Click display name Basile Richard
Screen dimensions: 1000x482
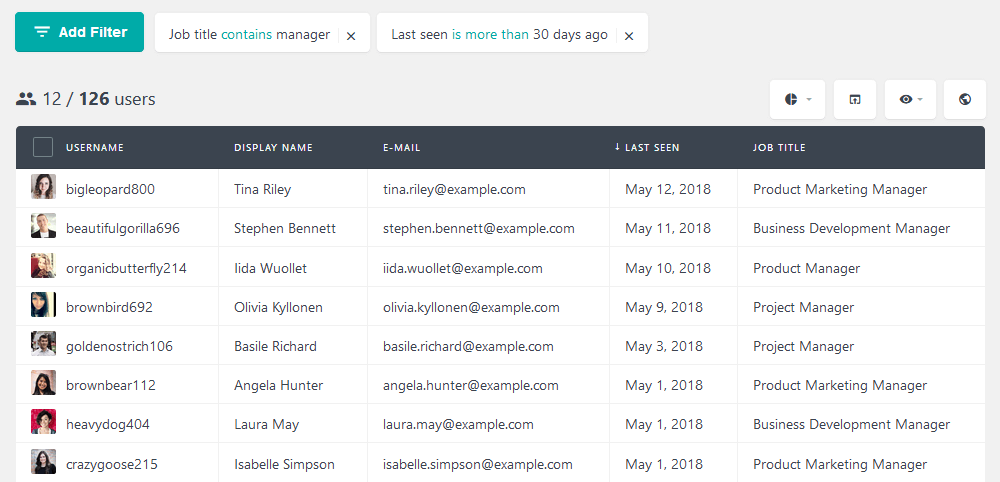[x=276, y=346]
